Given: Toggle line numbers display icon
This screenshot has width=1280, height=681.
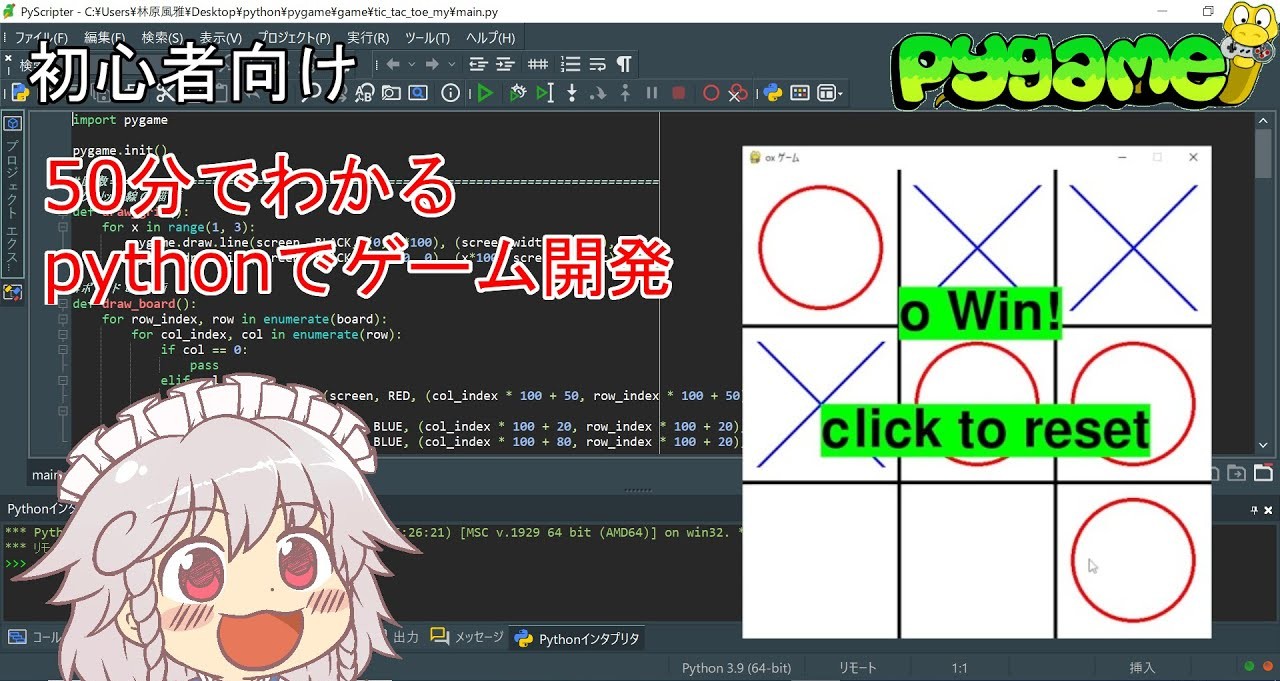Looking at the screenshot, I should (570, 64).
